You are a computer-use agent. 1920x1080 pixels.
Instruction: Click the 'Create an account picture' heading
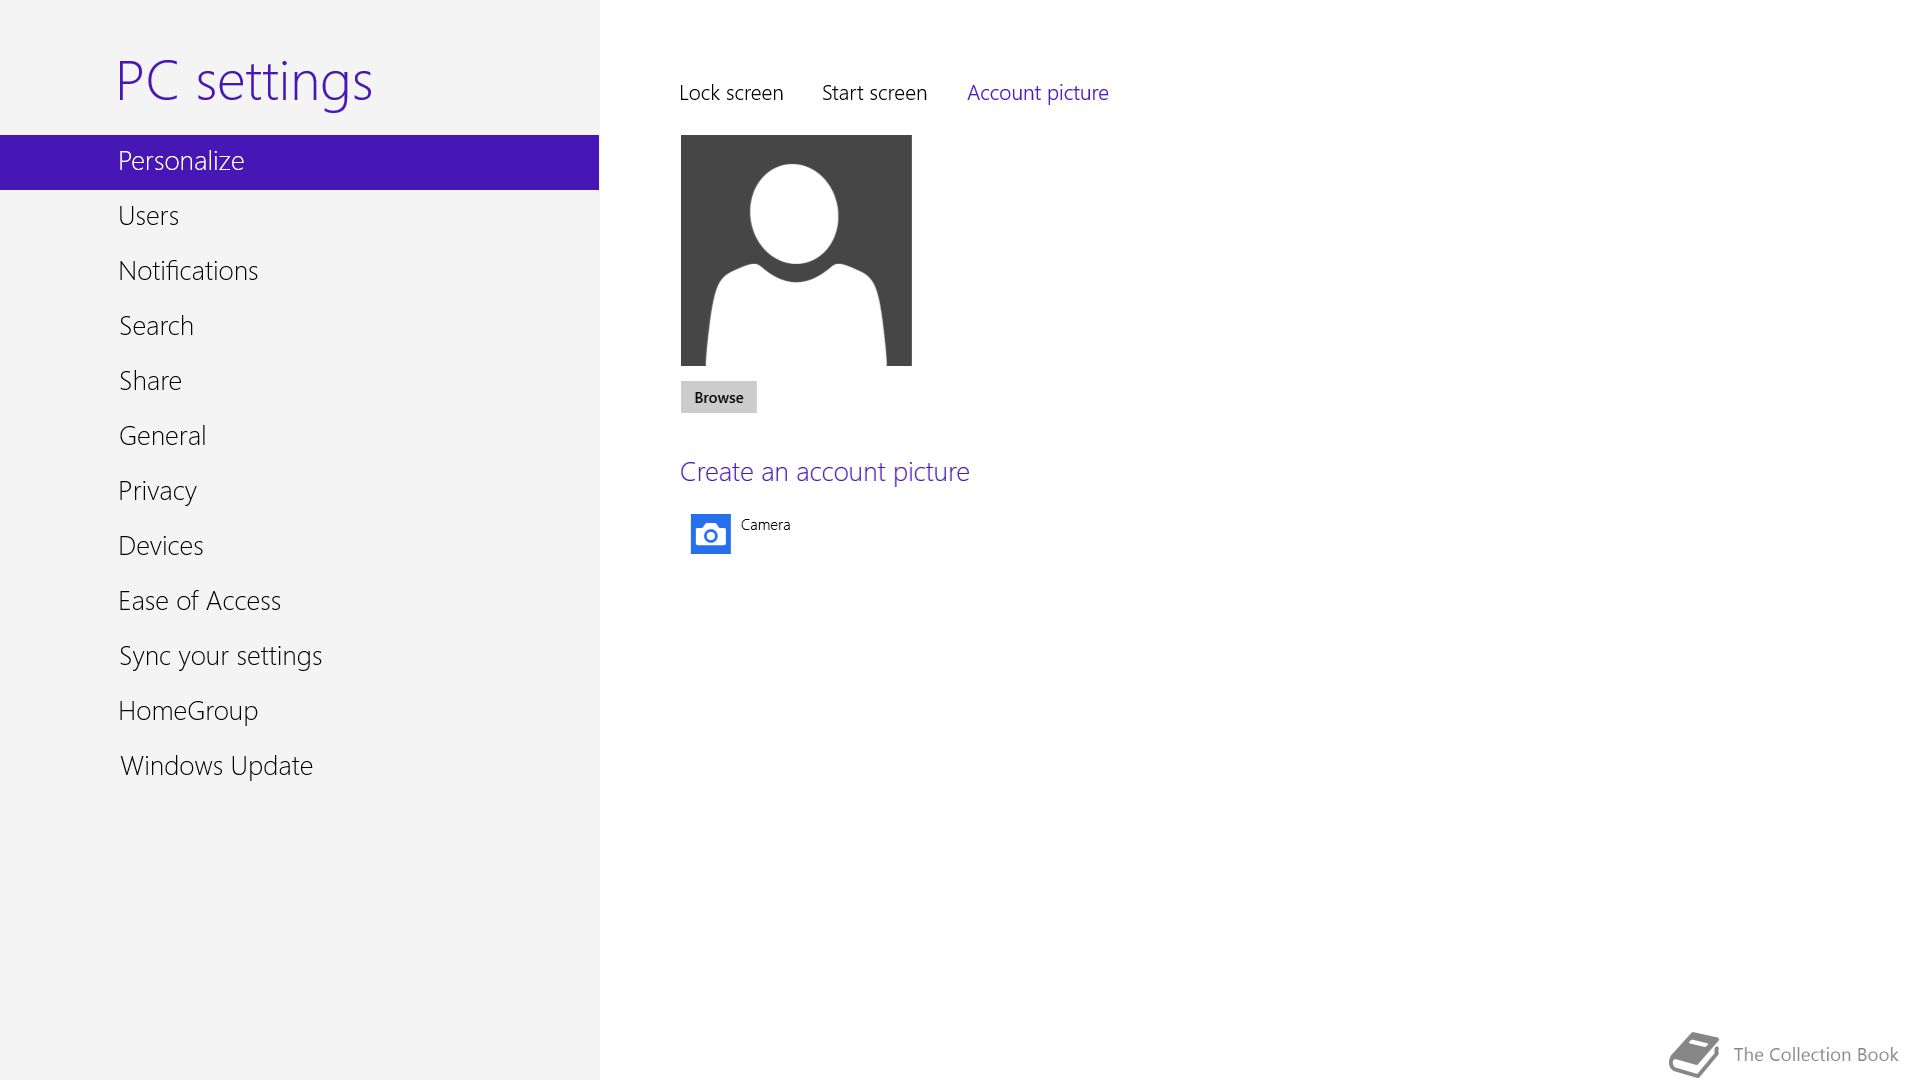pos(824,472)
